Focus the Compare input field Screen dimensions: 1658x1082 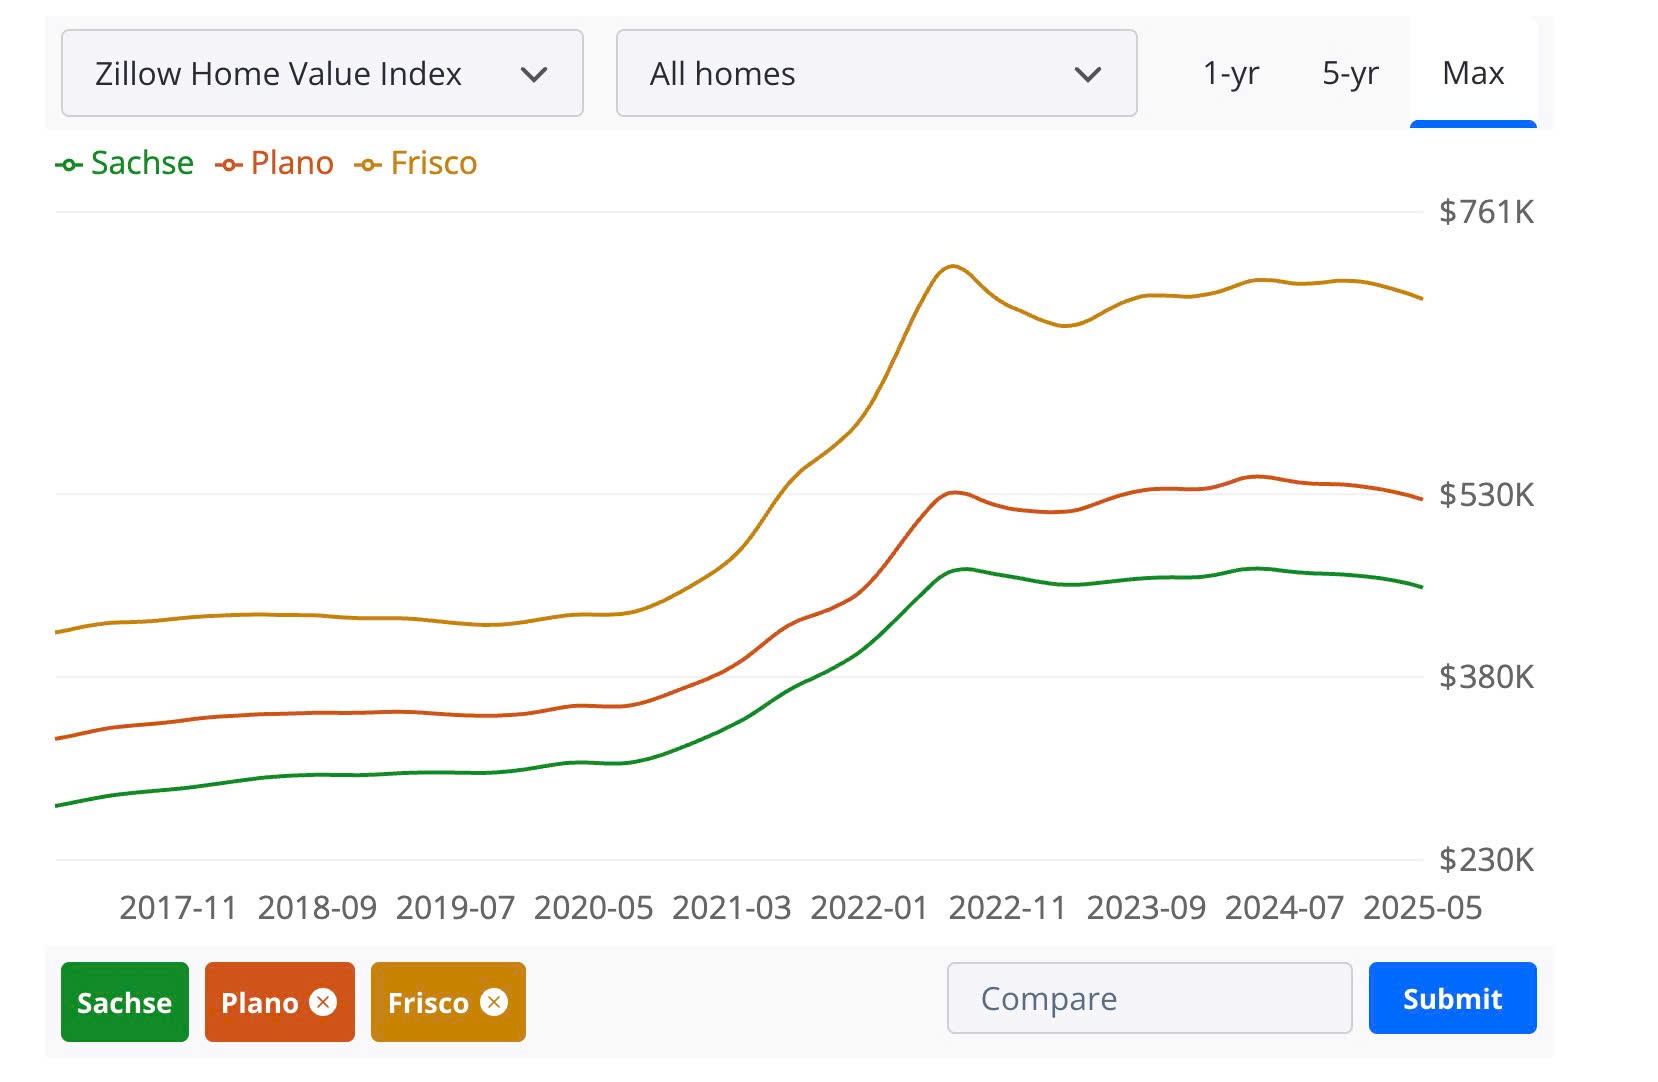coord(1149,998)
